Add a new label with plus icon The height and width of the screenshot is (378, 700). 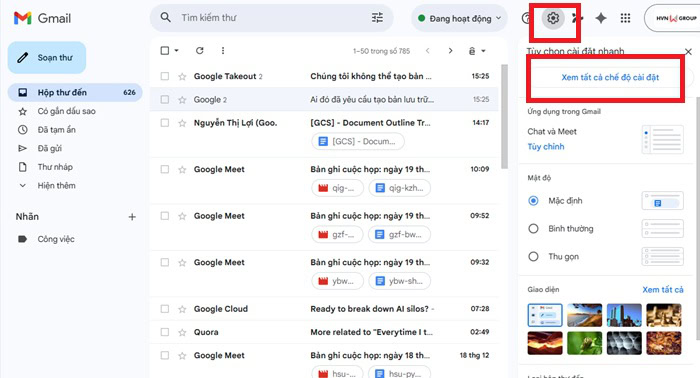(132, 217)
